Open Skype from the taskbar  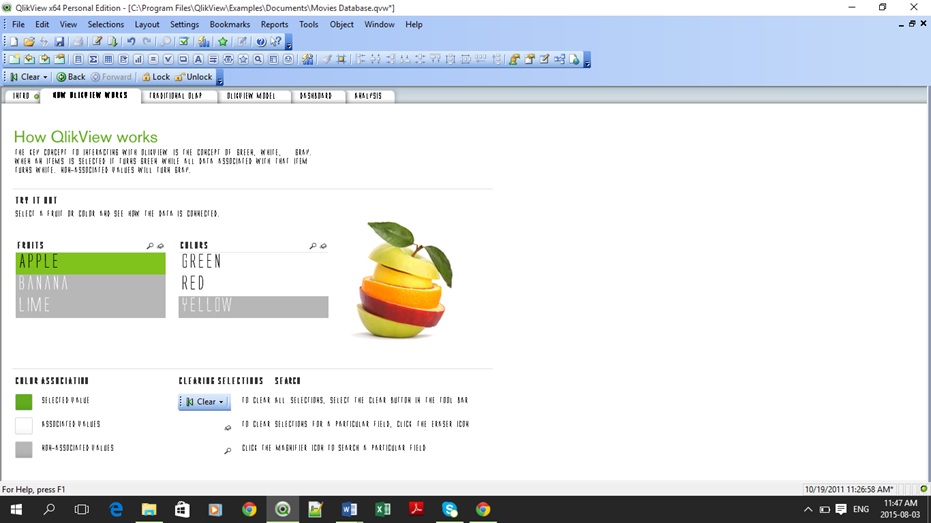[449, 509]
